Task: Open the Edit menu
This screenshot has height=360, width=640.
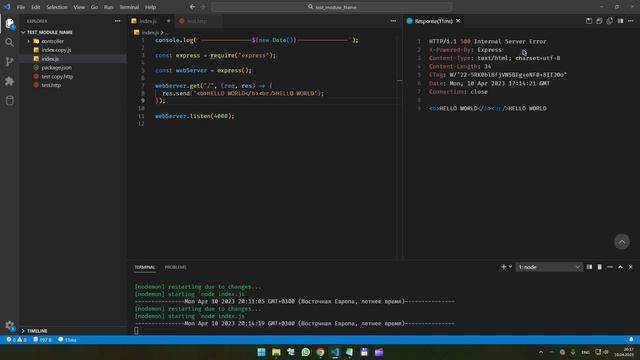Action: [x=36, y=7]
